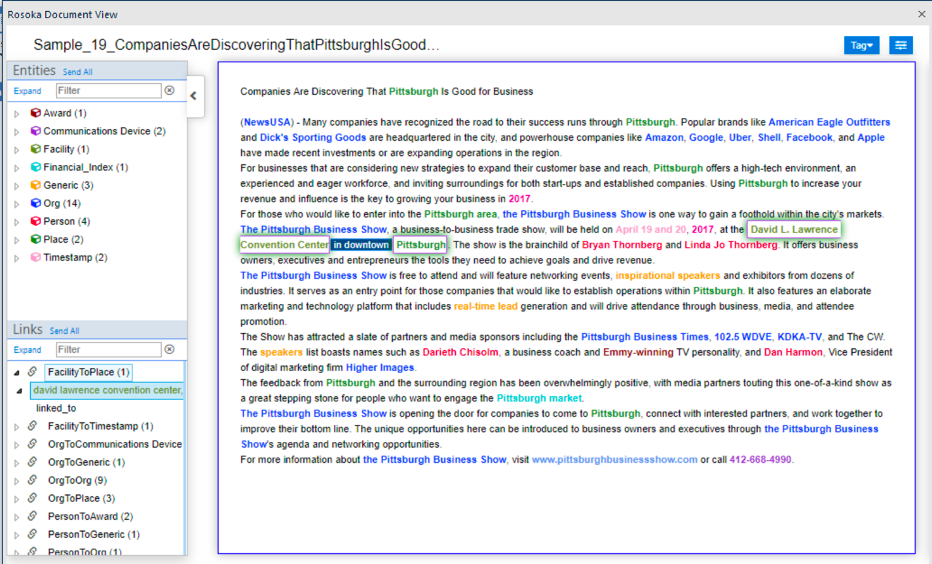Click the 'KDKA-TV' org text
This screenshot has height=564, width=932.
799,337
